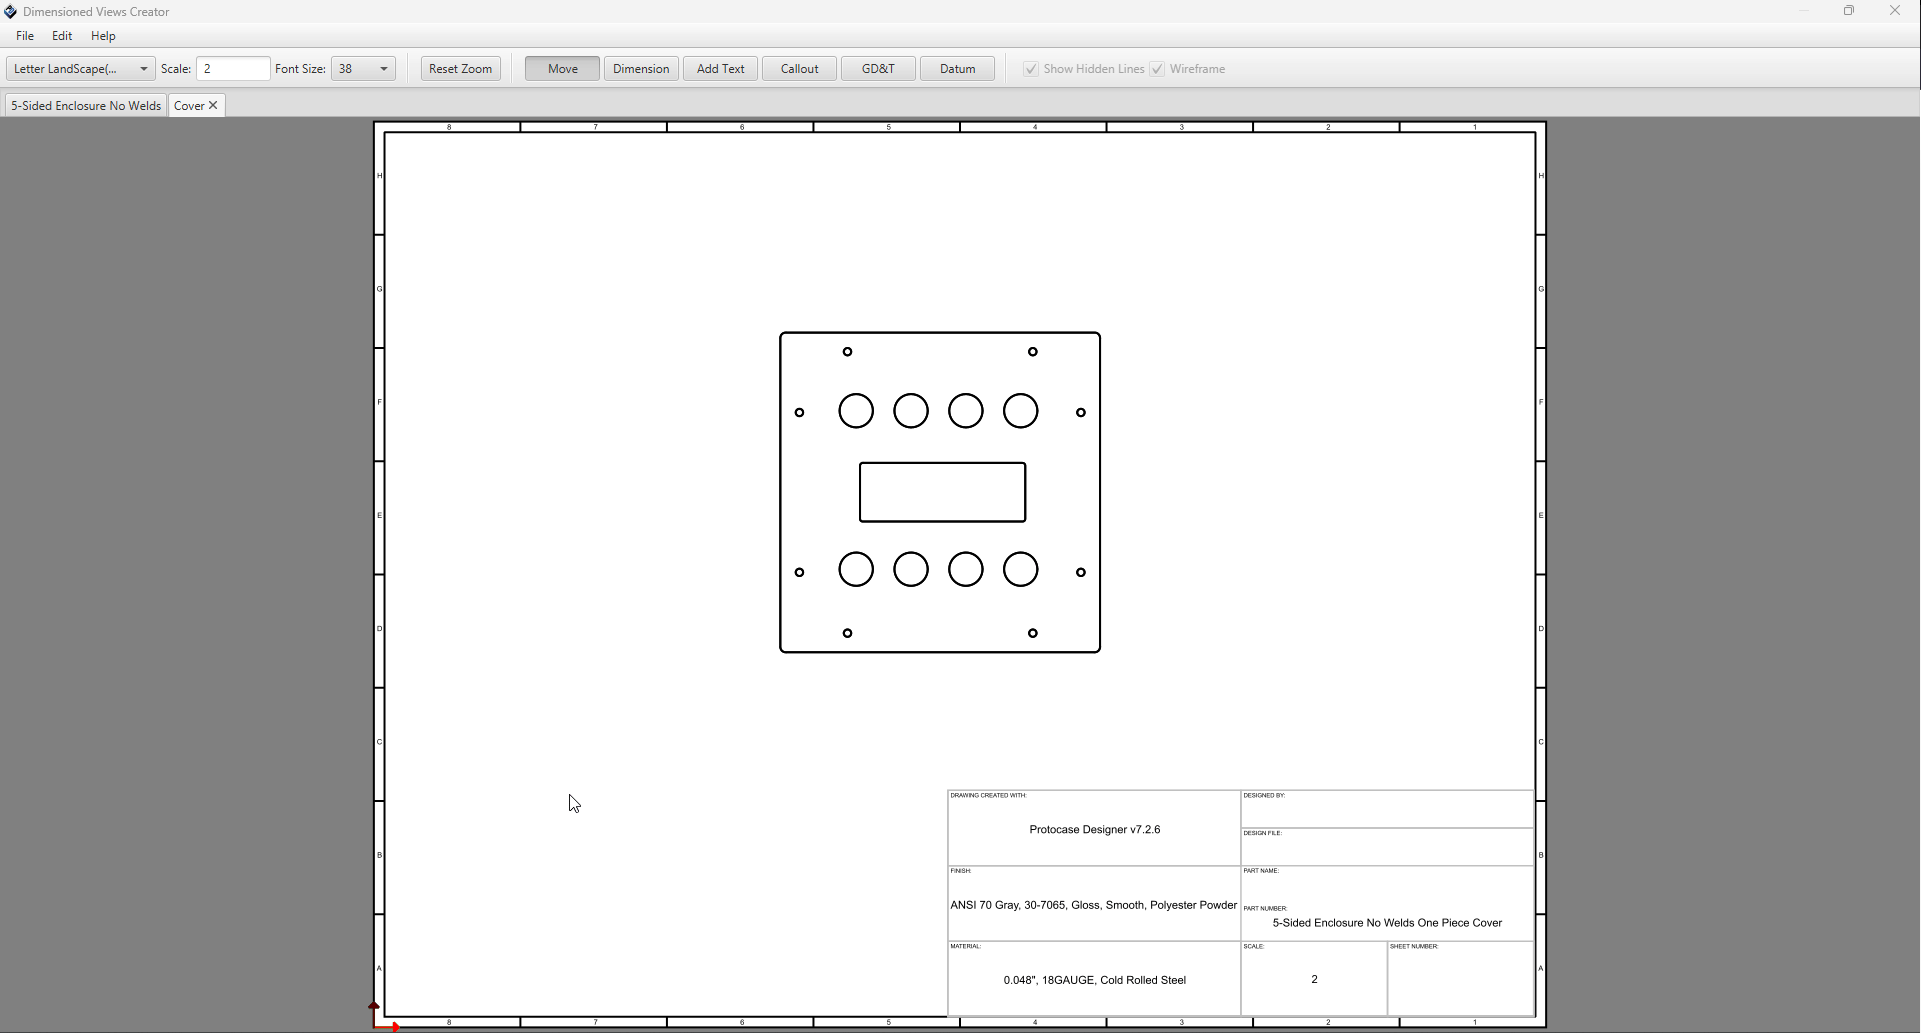The height and width of the screenshot is (1033, 1921).
Task: Select the Callout tool
Action: 799,69
